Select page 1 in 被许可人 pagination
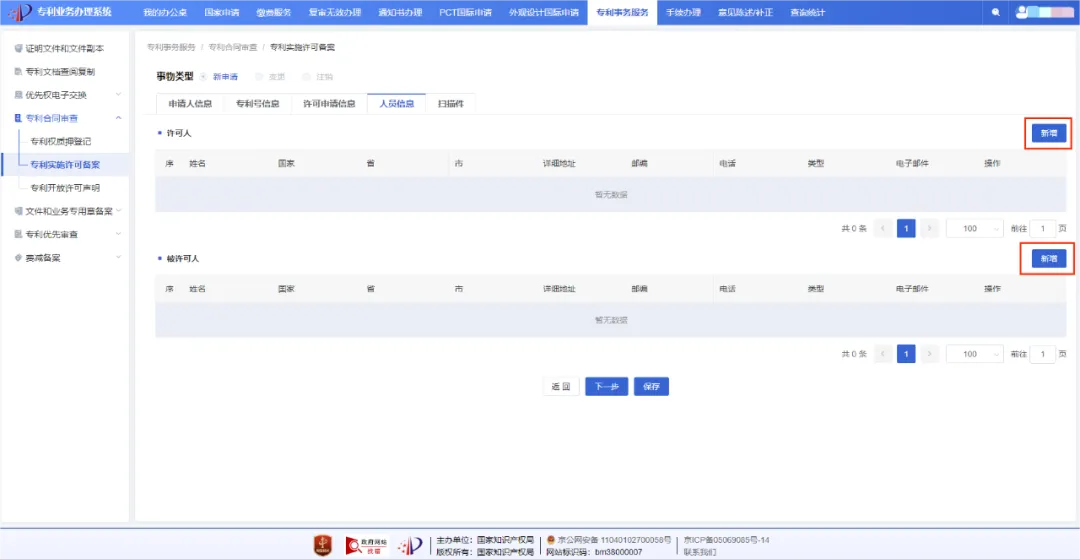The width and height of the screenshot is (1080, 559). [x=906, y=354]
